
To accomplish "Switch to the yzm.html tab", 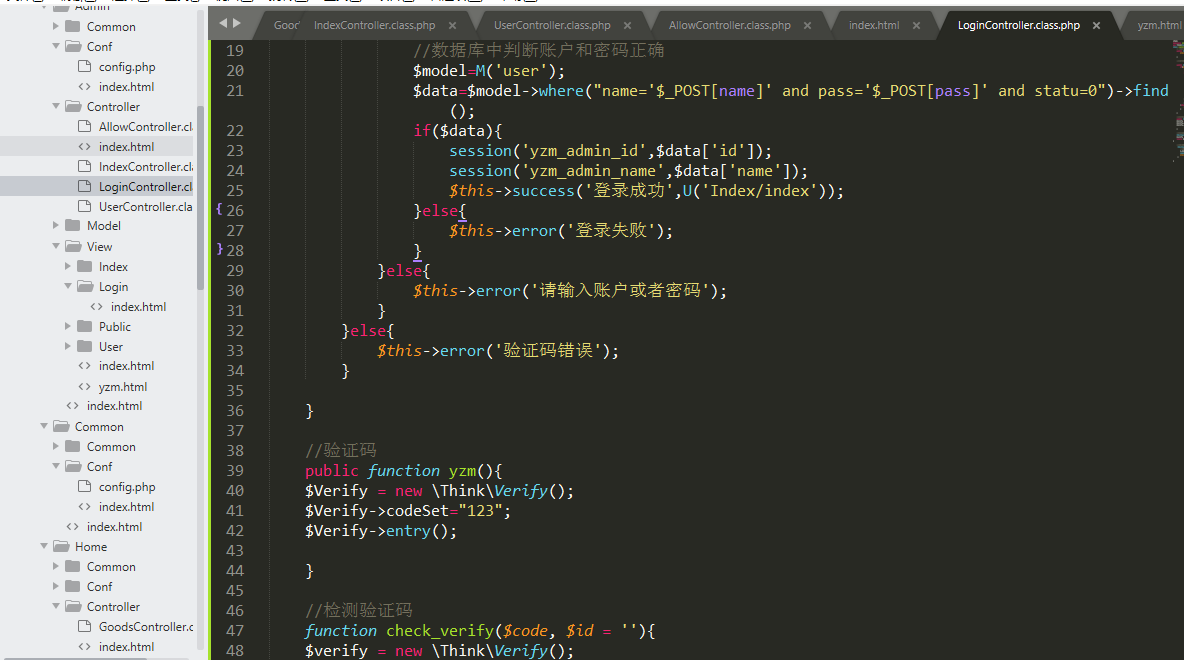I will tap(1158, 25).
